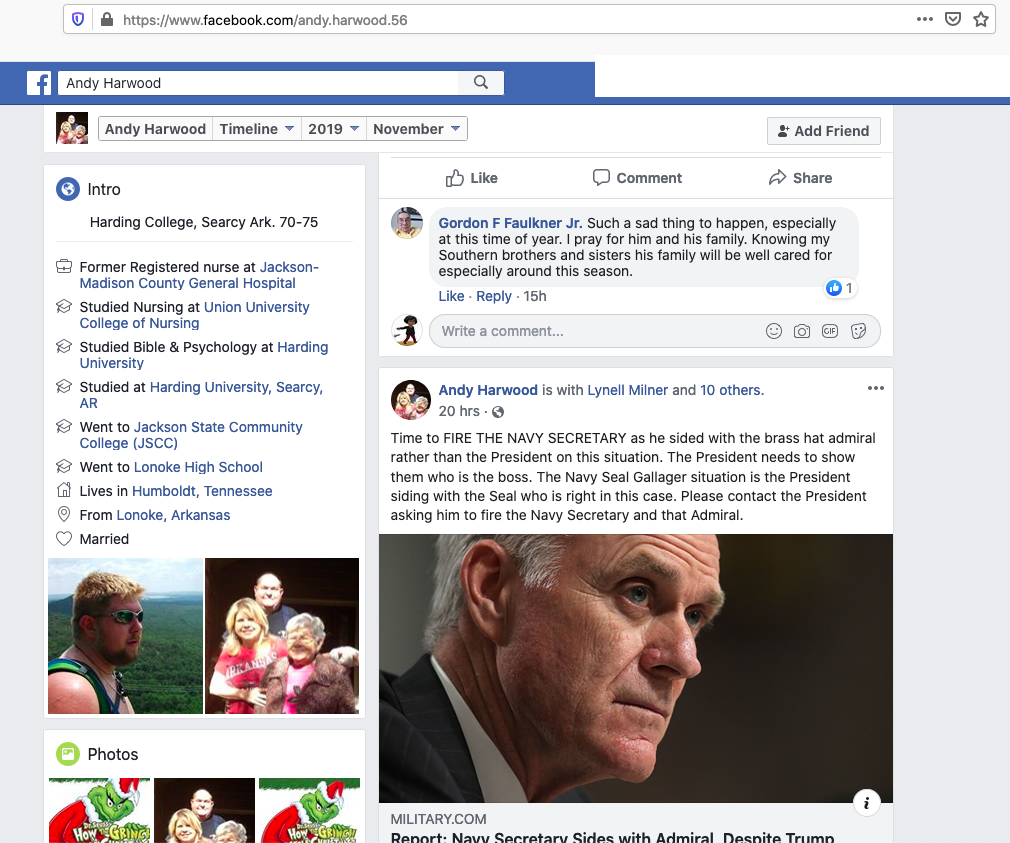Like the post with thumbs-up button
Image resolution: width=1010 pixels, height=843 pixels.
[x=472, y=178]
